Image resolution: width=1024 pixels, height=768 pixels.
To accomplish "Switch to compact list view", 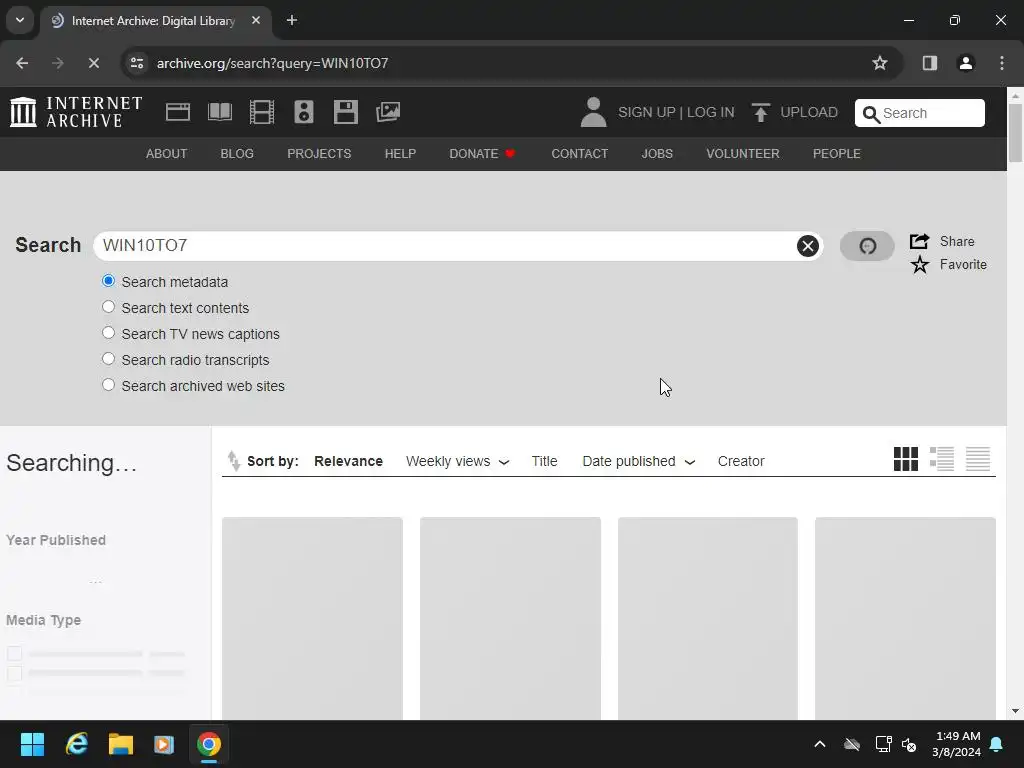I will click(978, 459).
